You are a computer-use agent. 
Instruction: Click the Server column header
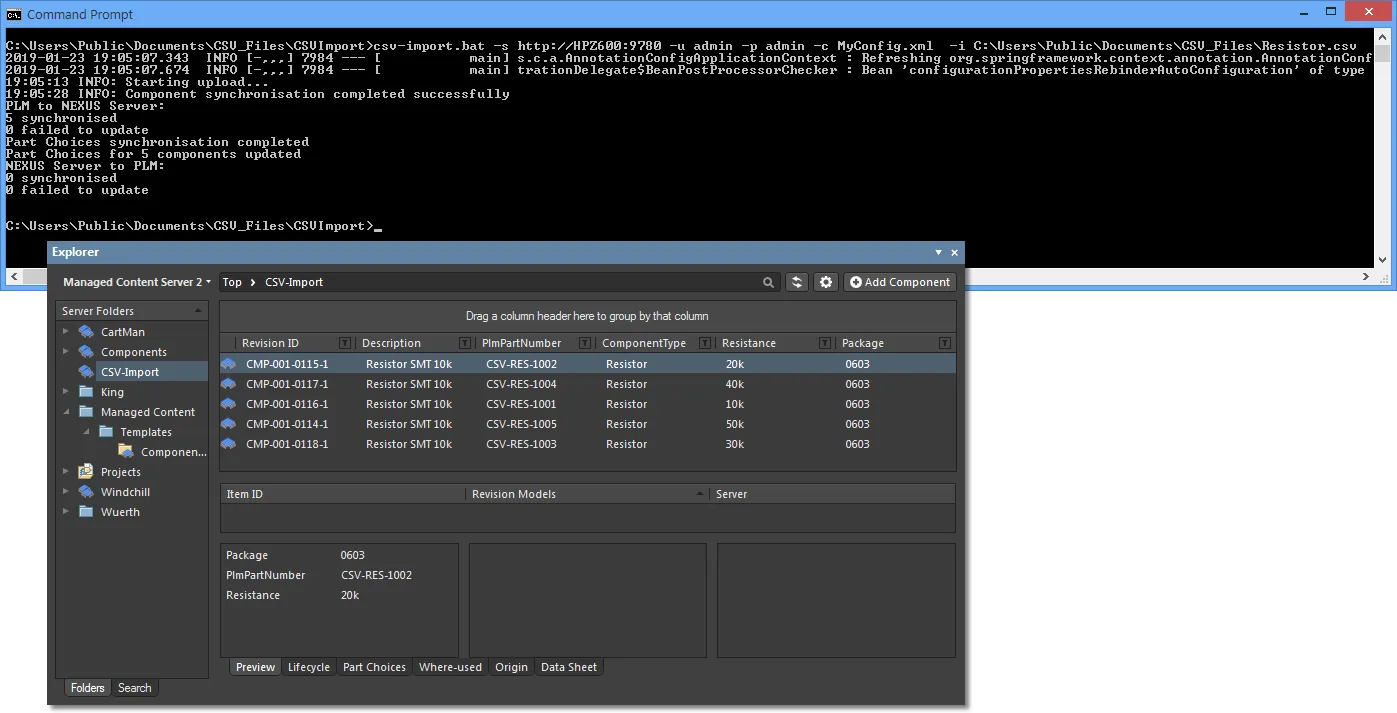(x=833, y=494)
